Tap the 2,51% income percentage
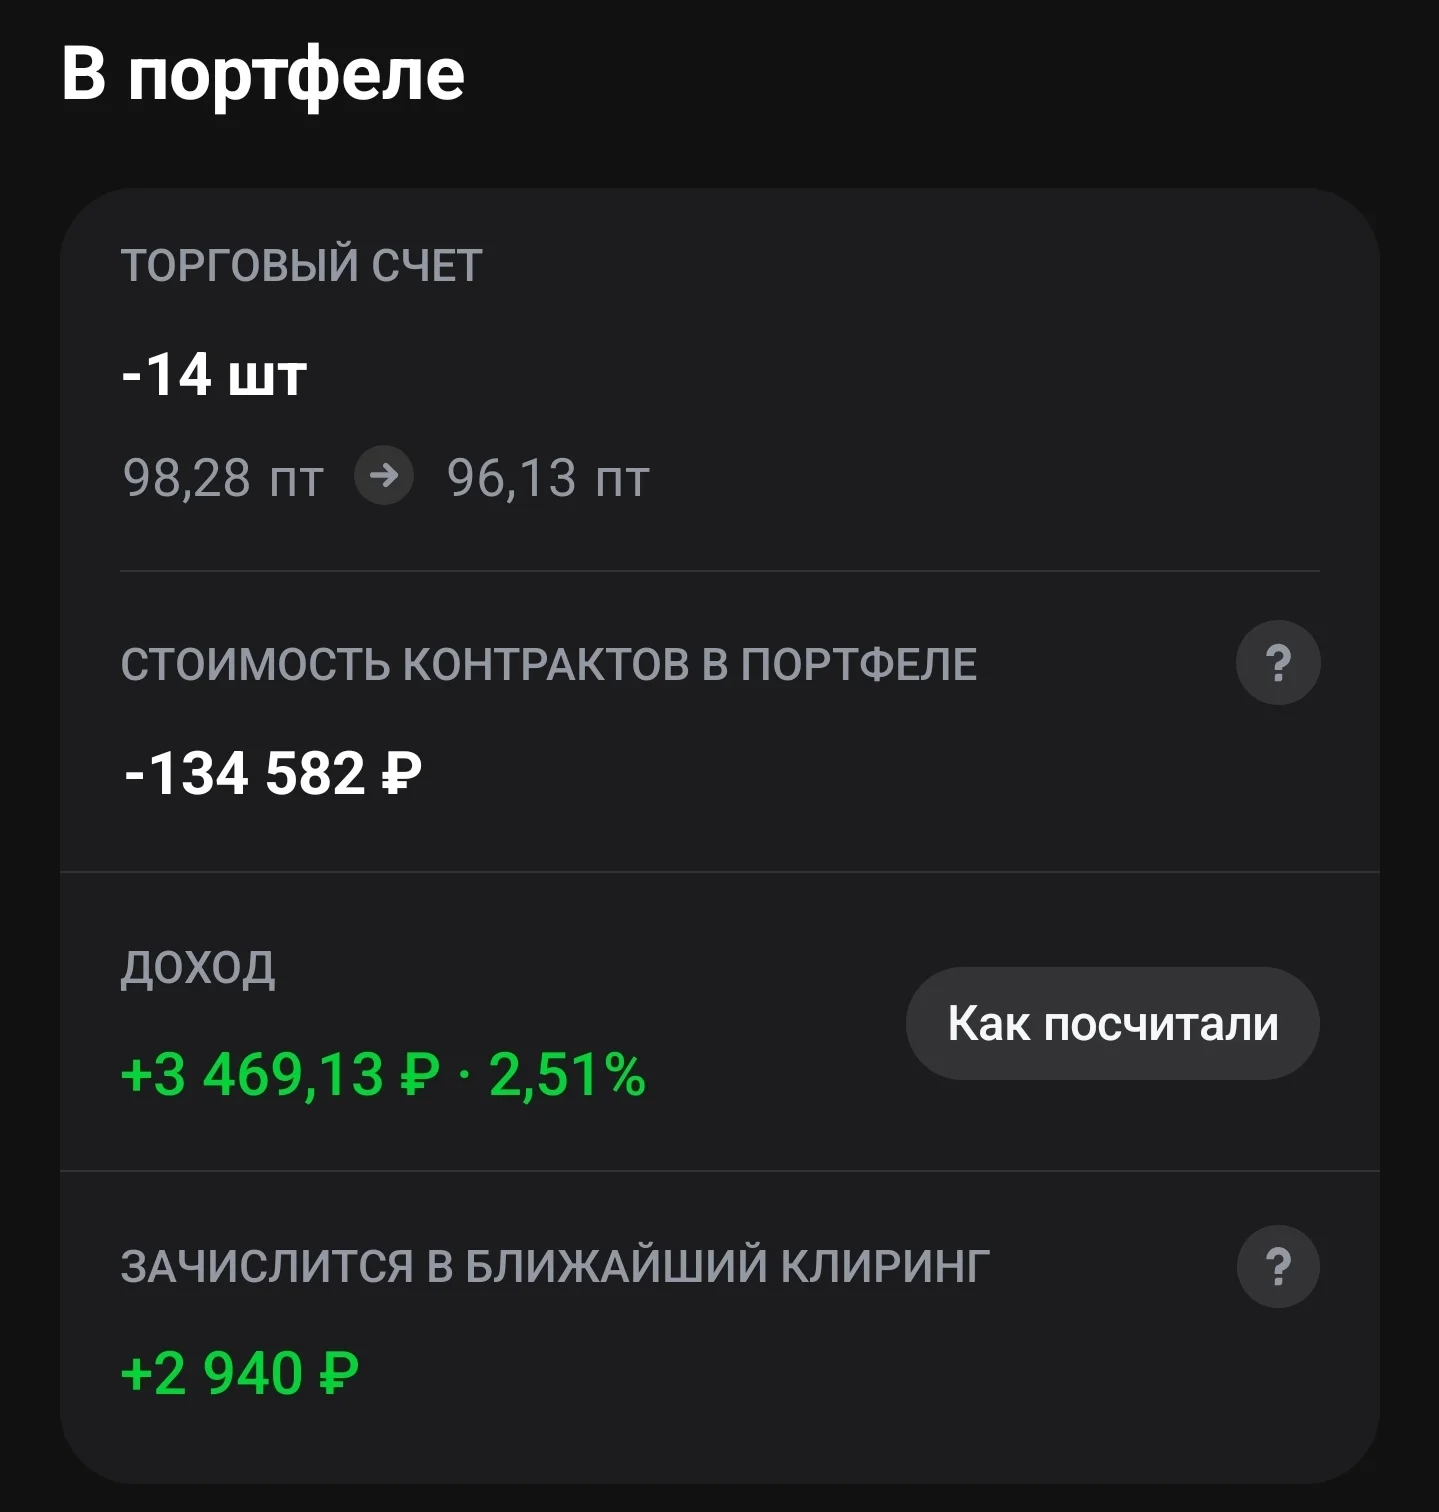Image resolution: width=1439 pixels, height=1512 pixels. [x=567, y=1075]
